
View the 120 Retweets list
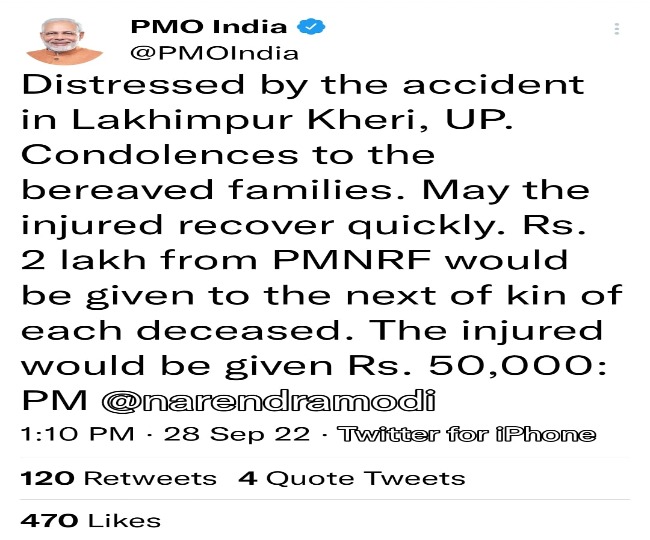tap(119, 478)
